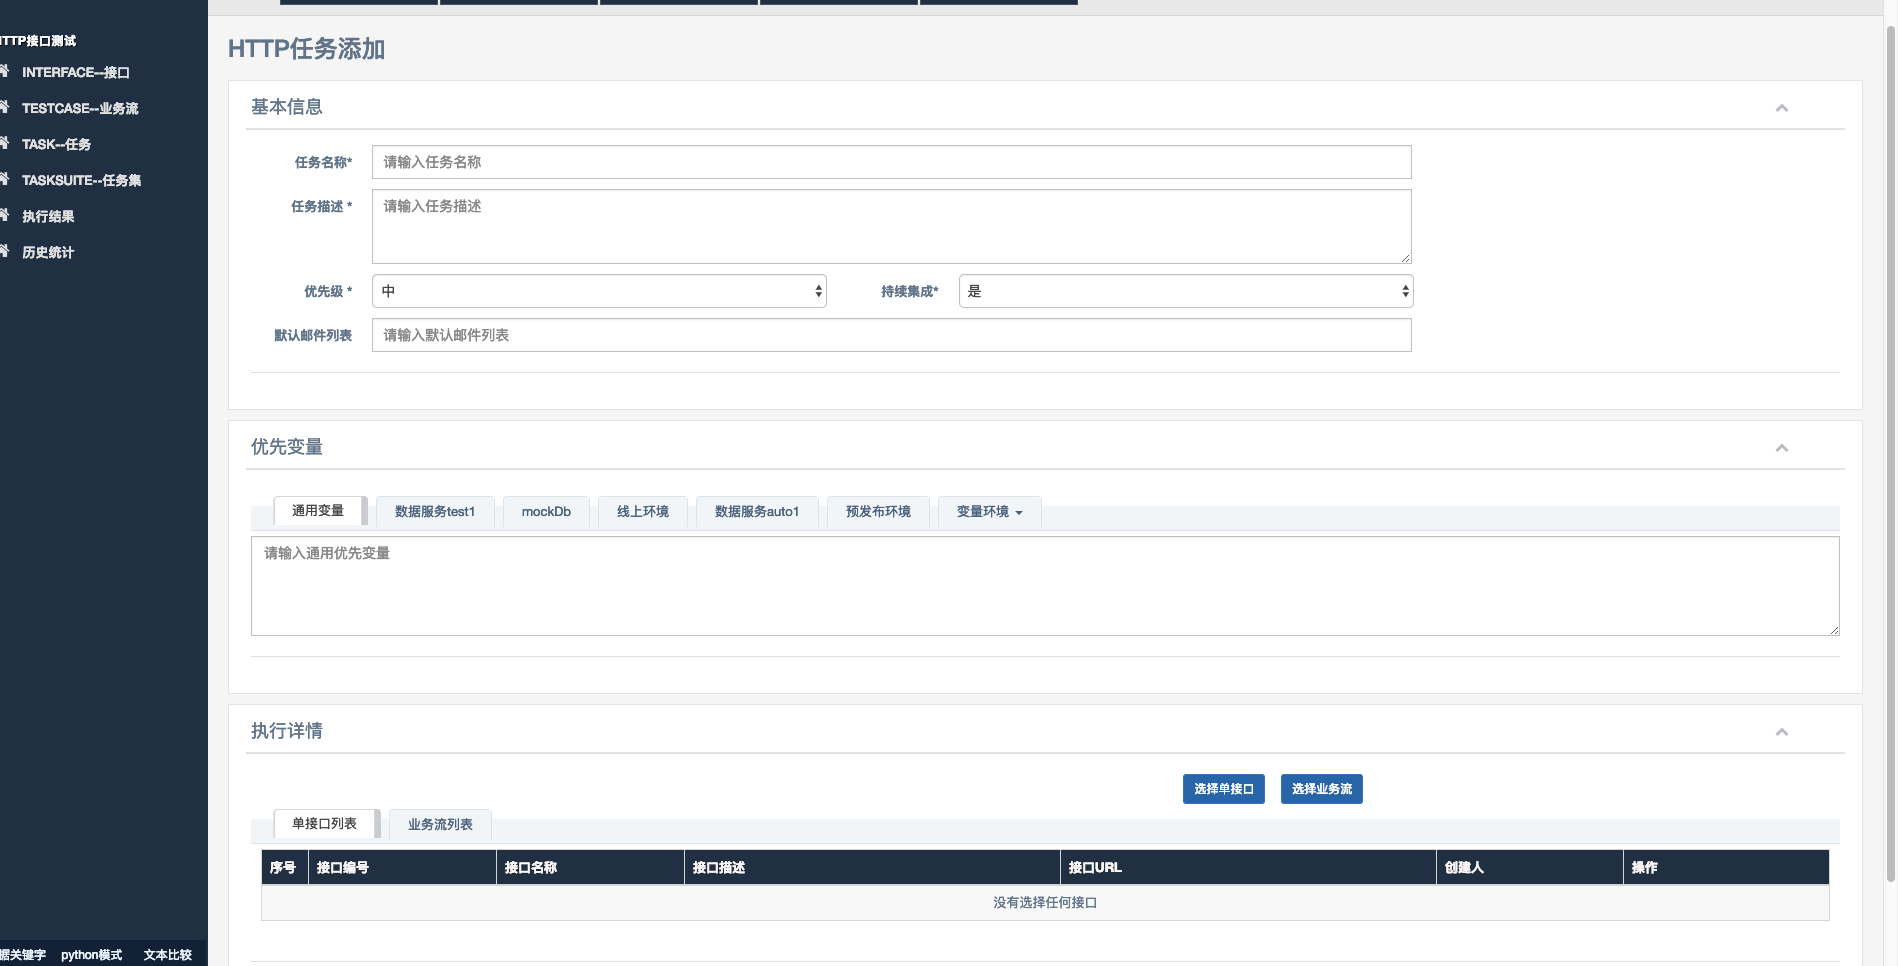Click the HTTP任务添加 page heading
The image size is (1898, 966).
pyautogui.click(x=306, y=49)
